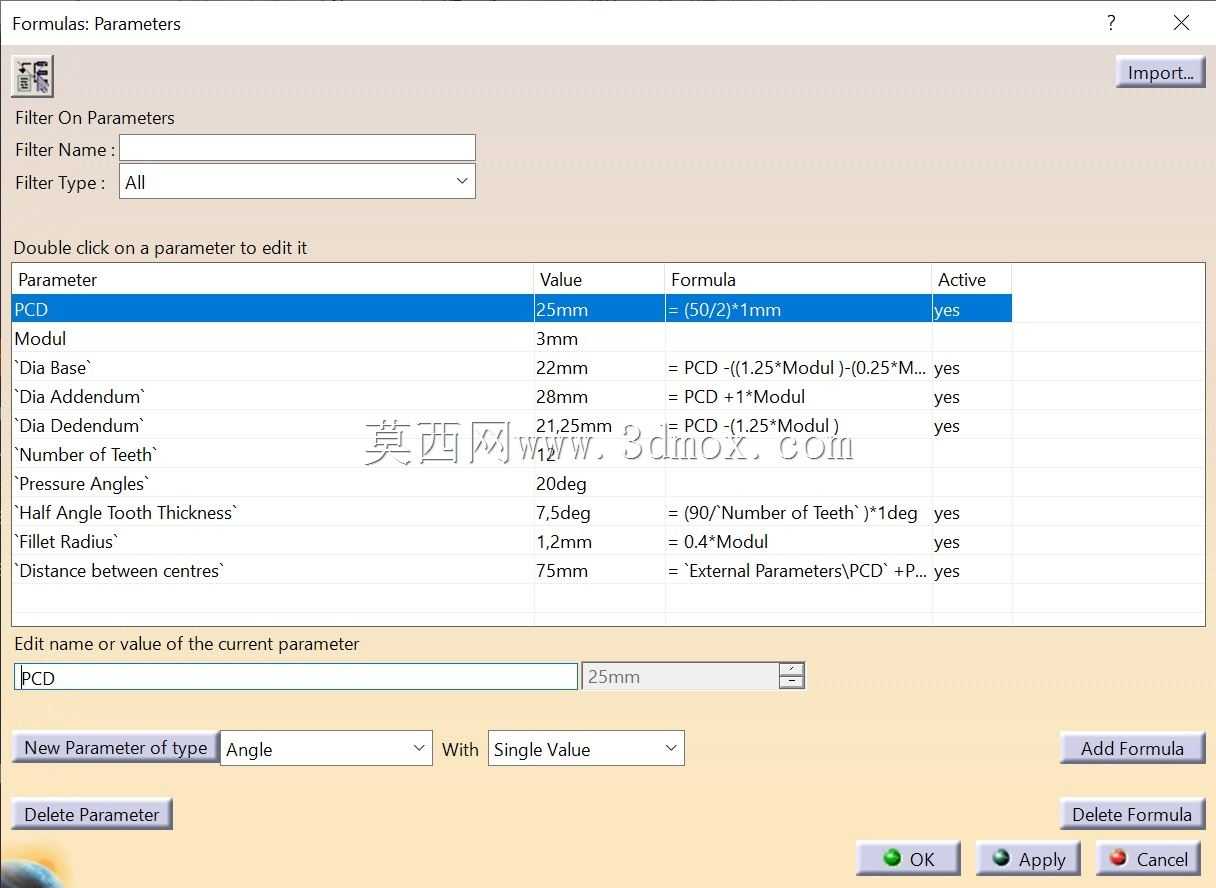Open the Single Value dropdown
The width and height of the screenshot is (1216, 888).
pyautogui.click(x=586, y=748)
